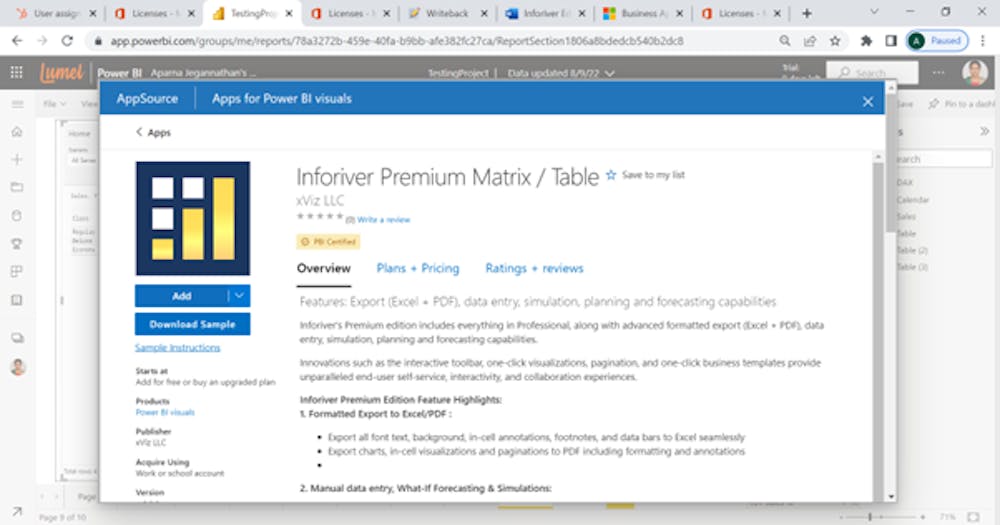Open File menu in report toolbar
The width and height of the screenshot is (1000, 525).
point(54,104)
